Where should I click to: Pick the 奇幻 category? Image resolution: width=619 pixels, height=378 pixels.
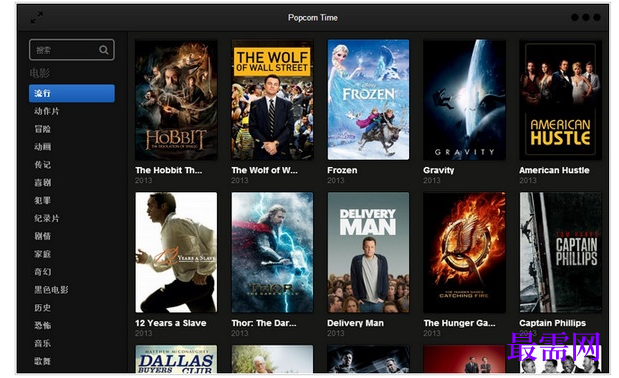click(42, 272)
